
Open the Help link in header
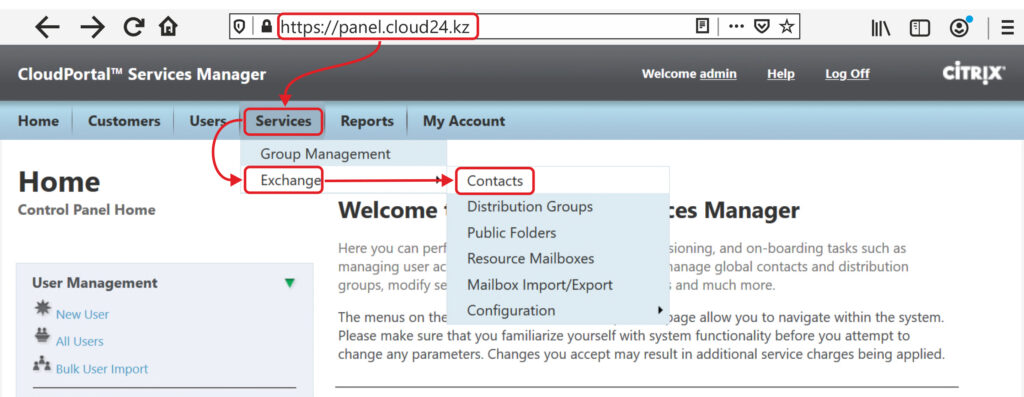coord(781,74)
